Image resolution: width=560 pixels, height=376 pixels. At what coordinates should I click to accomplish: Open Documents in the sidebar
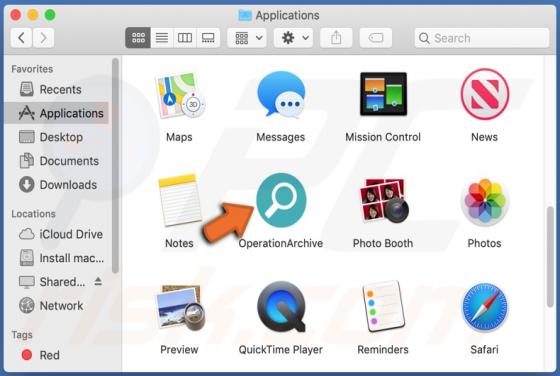click(56, 161)
